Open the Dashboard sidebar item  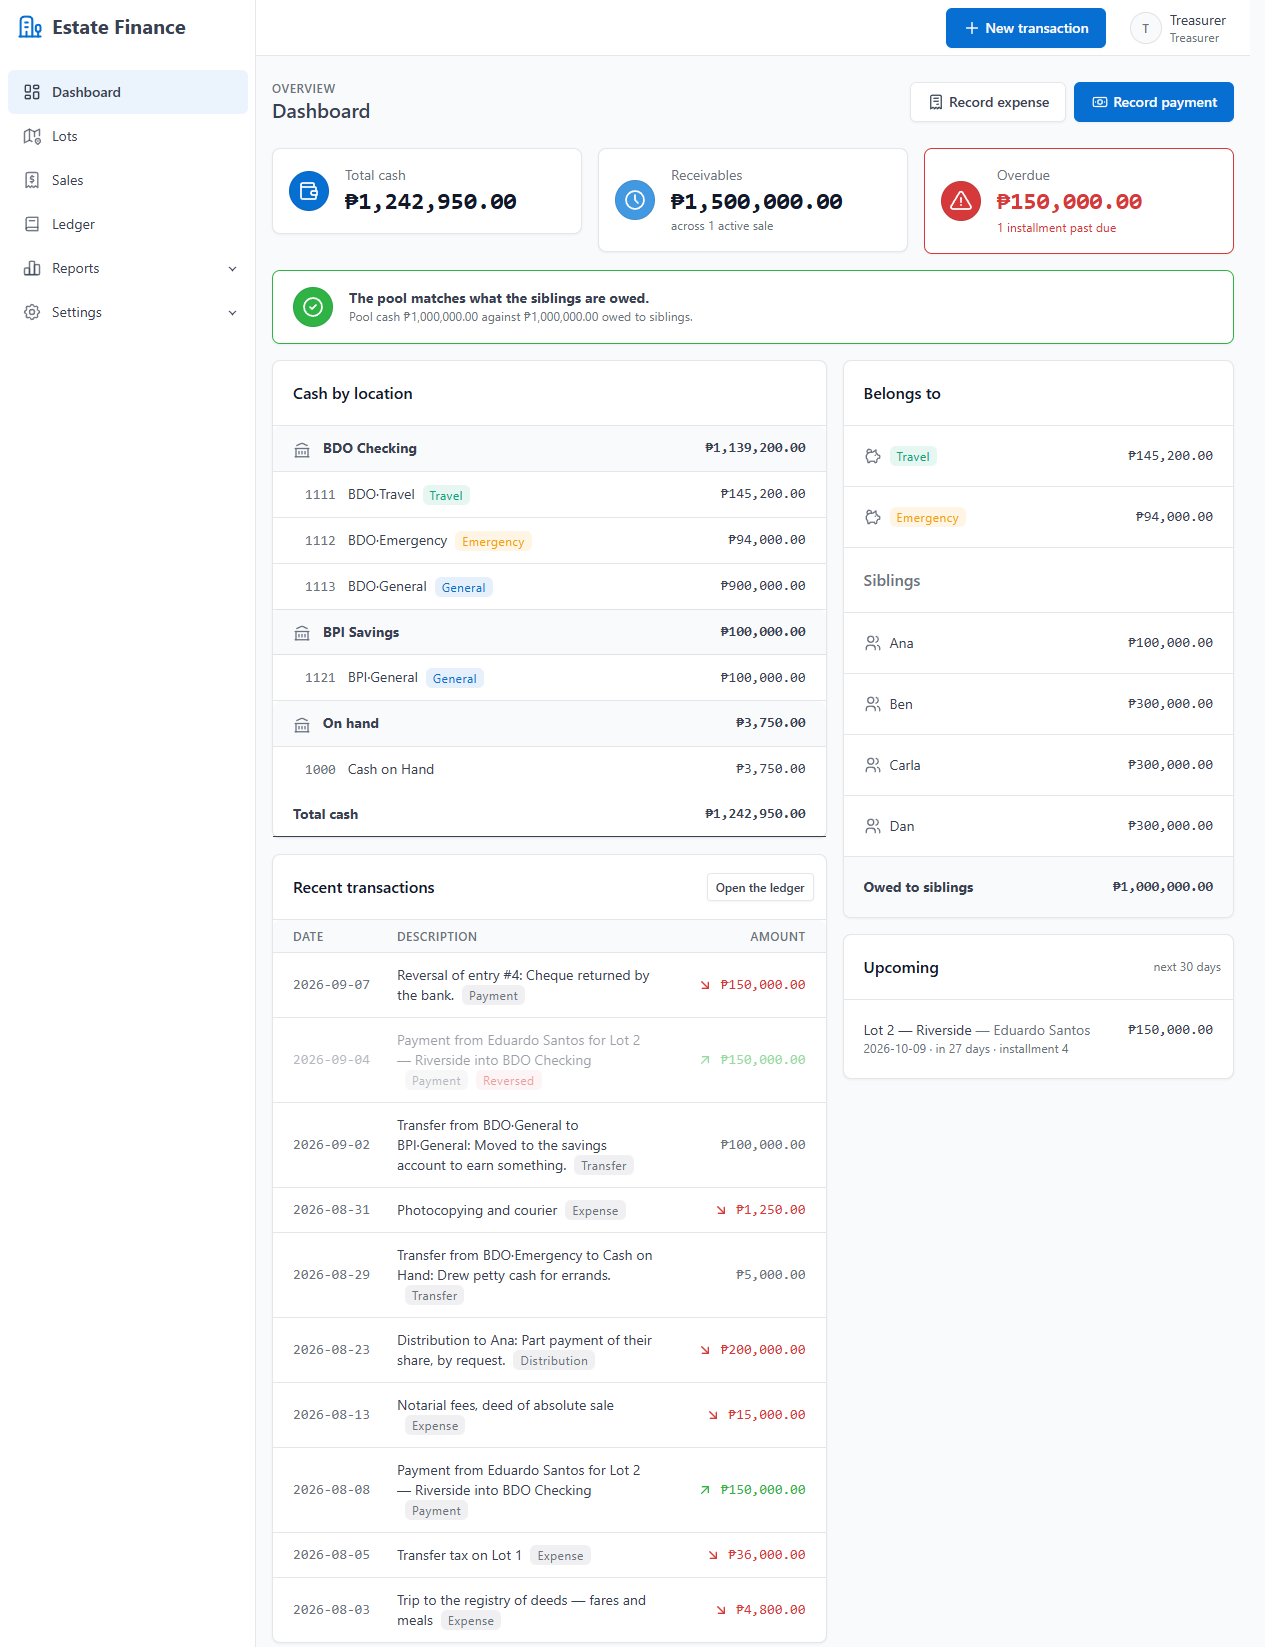pos(128,92)
